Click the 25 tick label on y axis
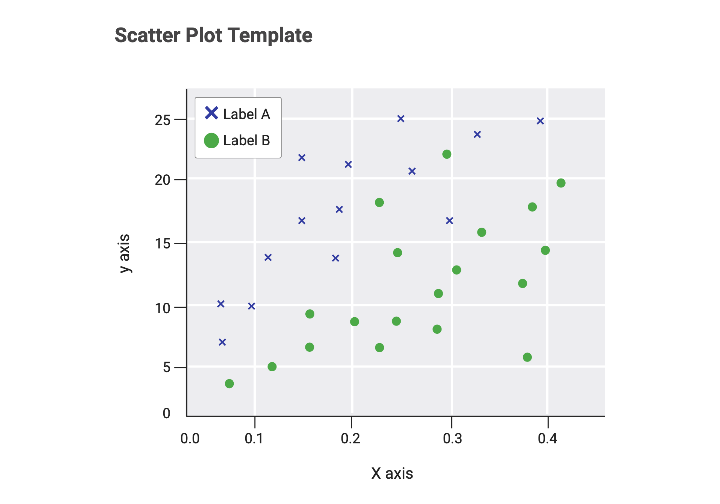720x504 pixels. [163, 120]
